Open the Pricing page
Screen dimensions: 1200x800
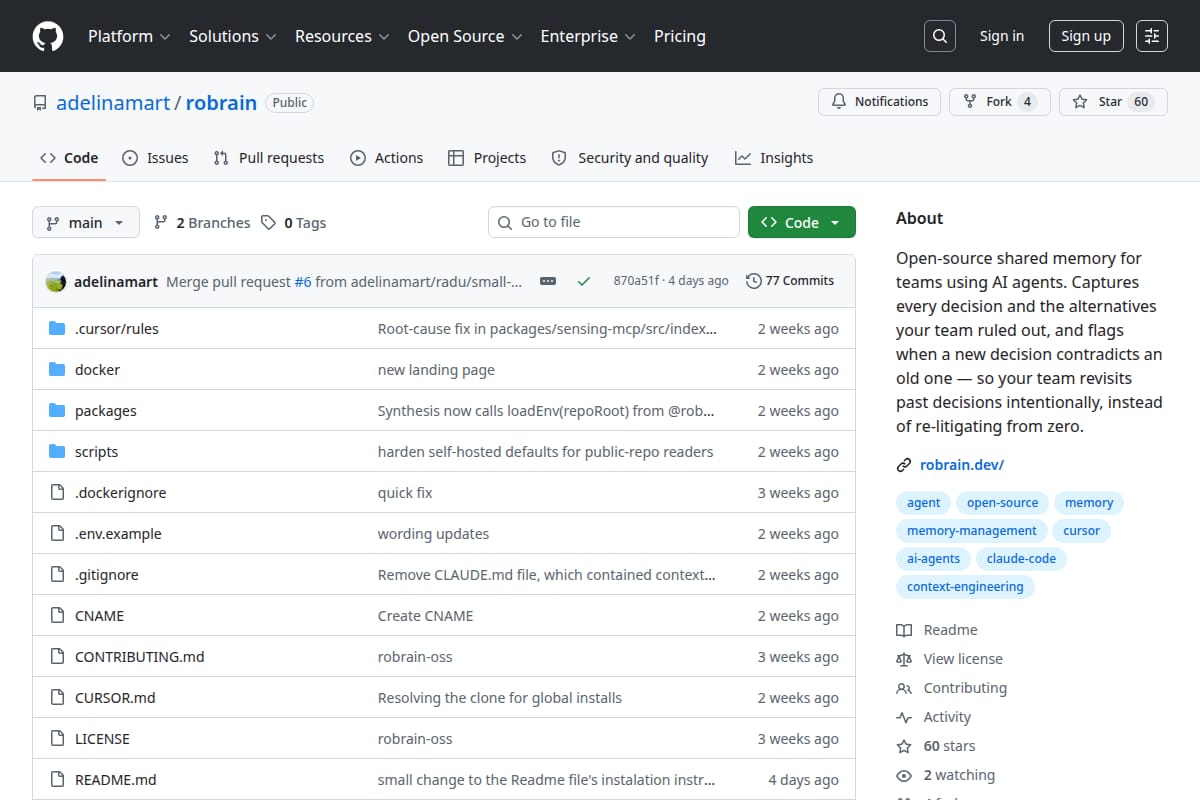680,36
